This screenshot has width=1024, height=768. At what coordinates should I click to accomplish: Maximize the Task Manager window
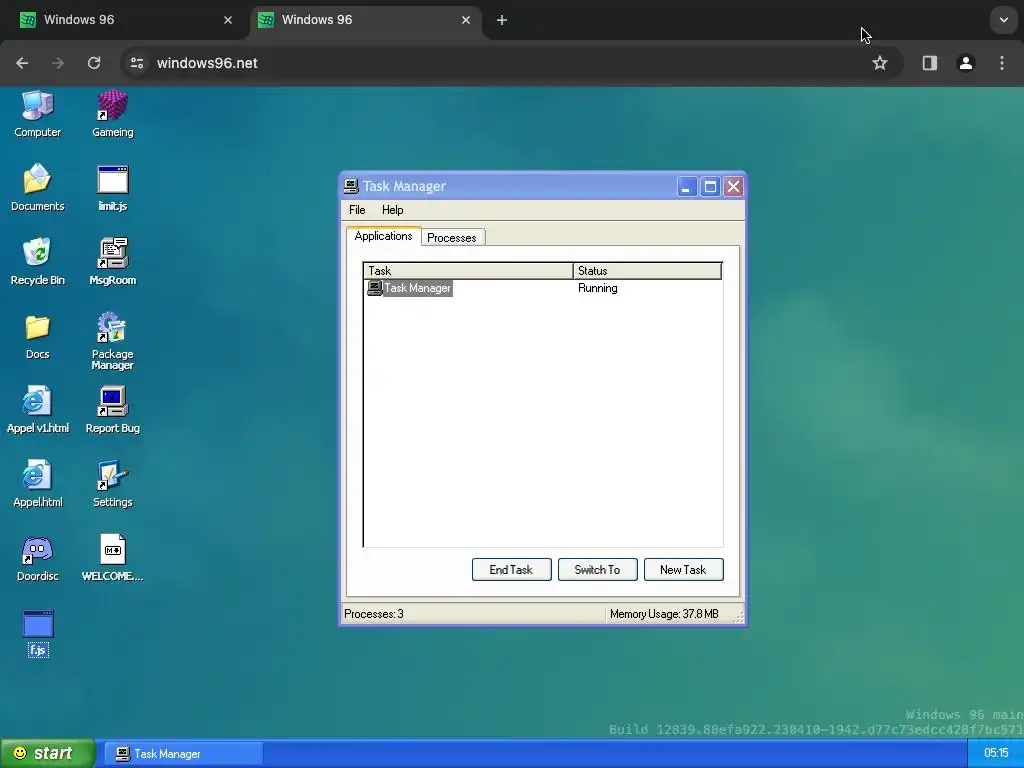(x=710, y=187)
